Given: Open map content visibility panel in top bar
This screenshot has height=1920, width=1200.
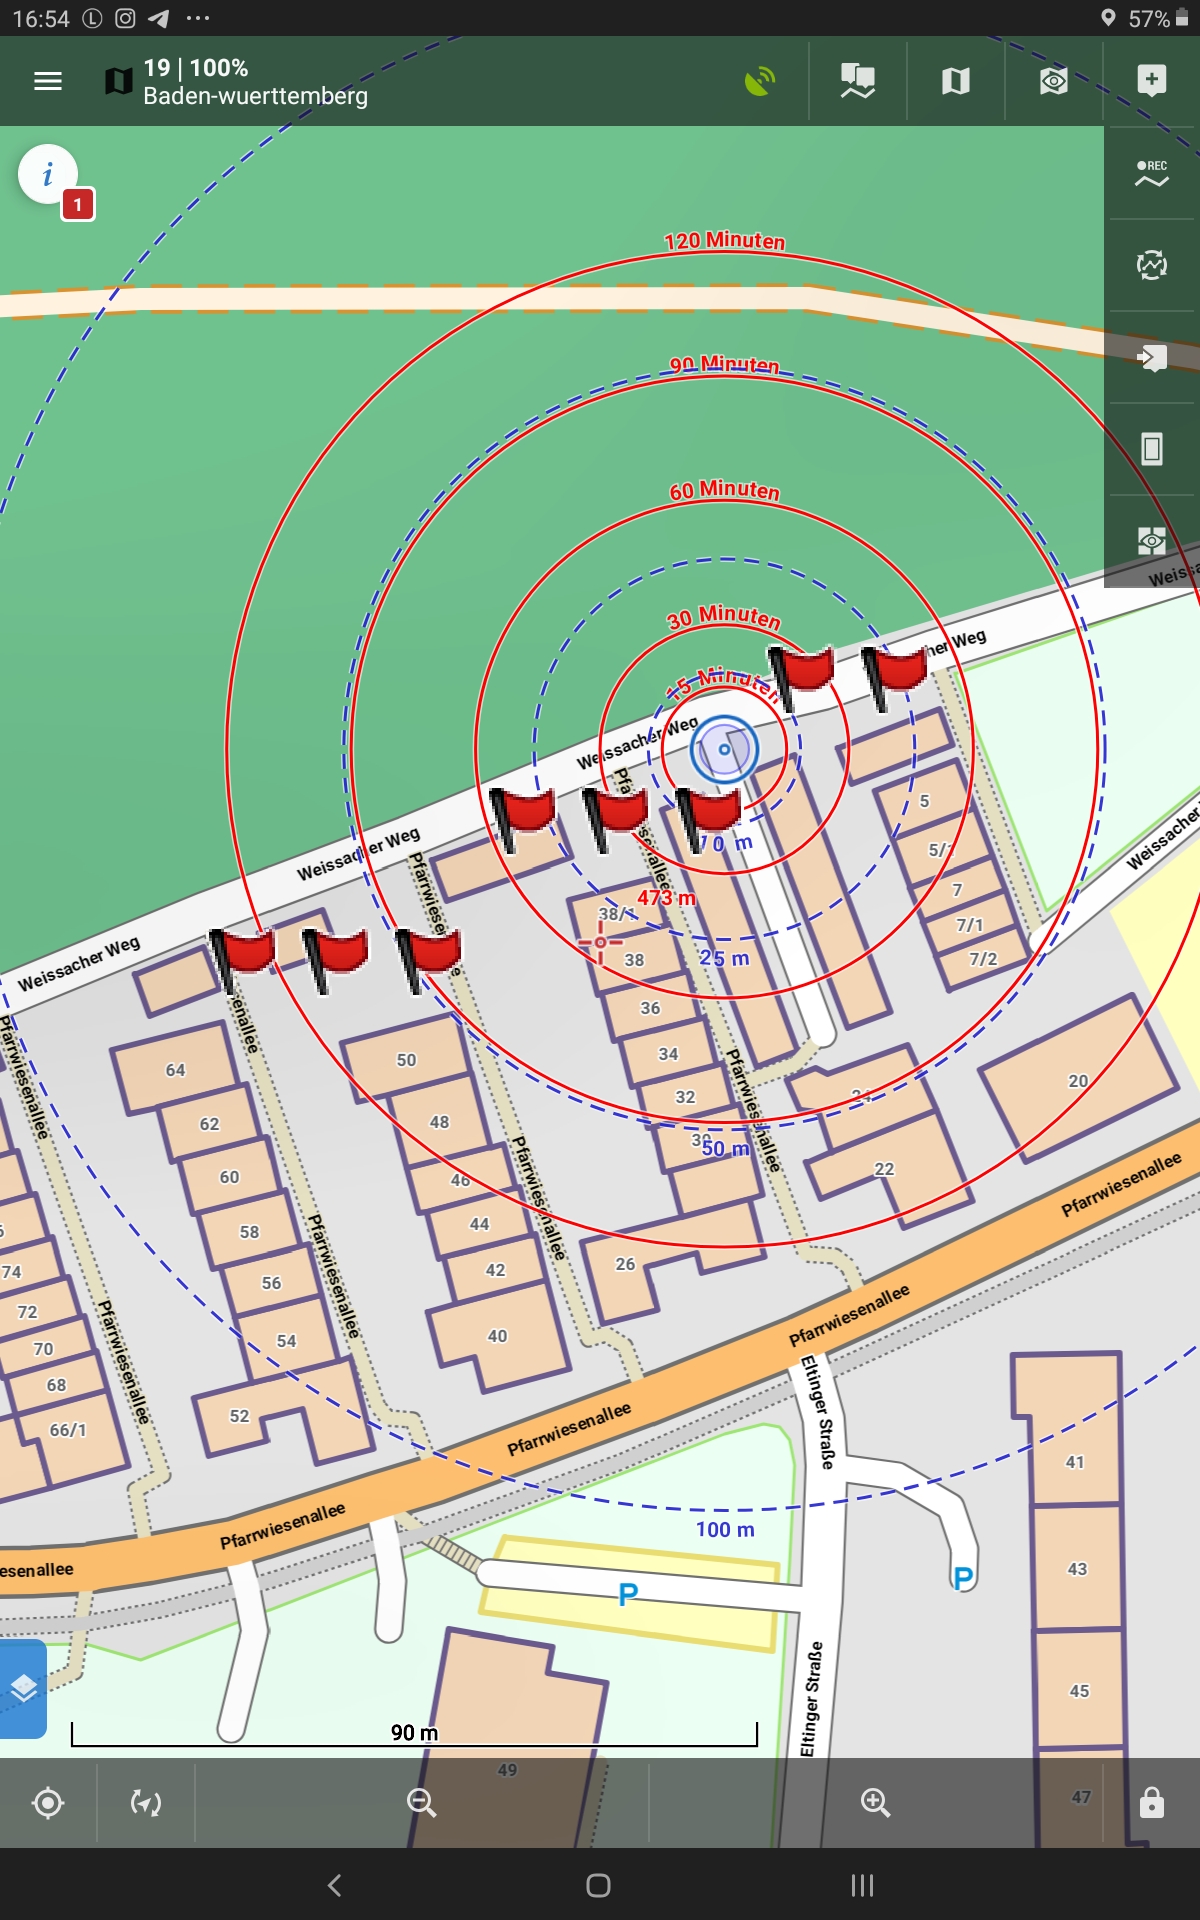Looking at the screenshot, I should (1053, 81).
